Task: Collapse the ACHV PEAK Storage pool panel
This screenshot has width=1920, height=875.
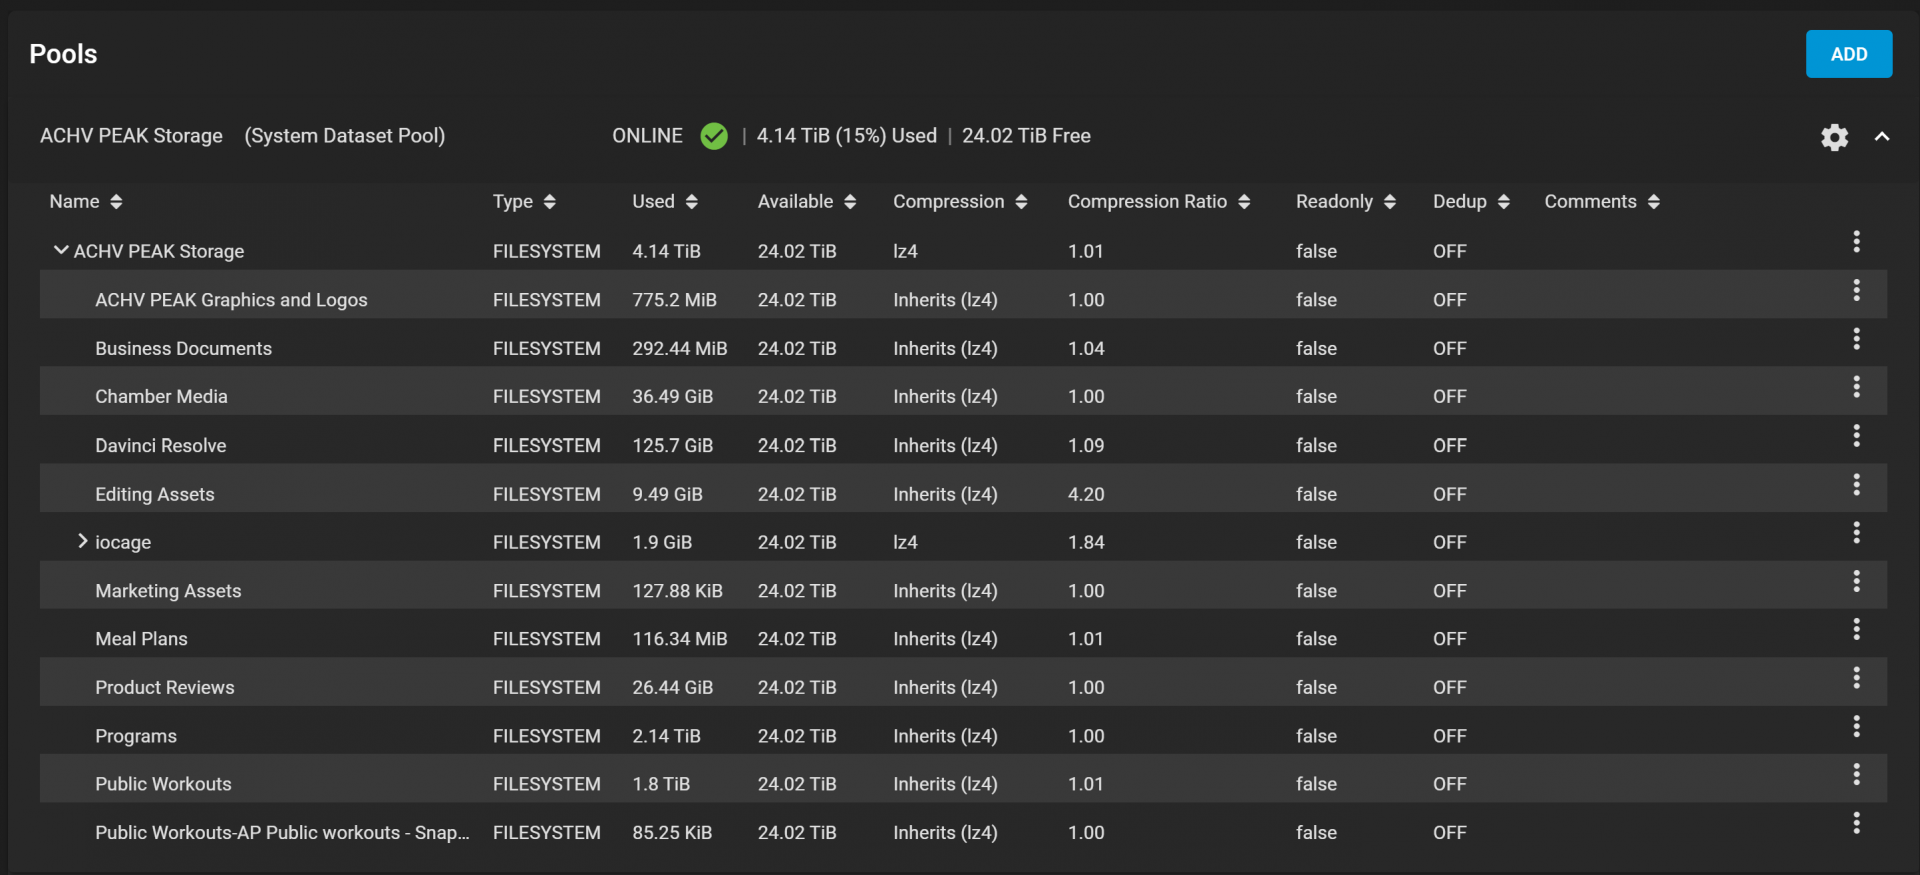Action: coord(1882,137)
